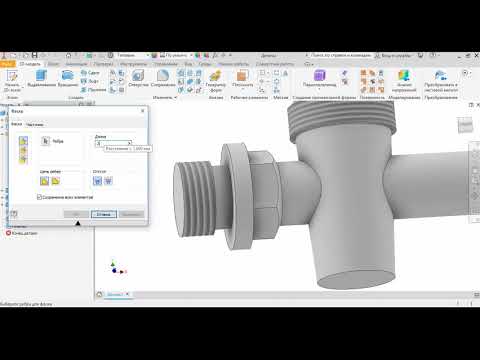This screenshot has width=480, height=360.
Task: Switch to the Эскиз ribbon tab
Action: point(53,64)
